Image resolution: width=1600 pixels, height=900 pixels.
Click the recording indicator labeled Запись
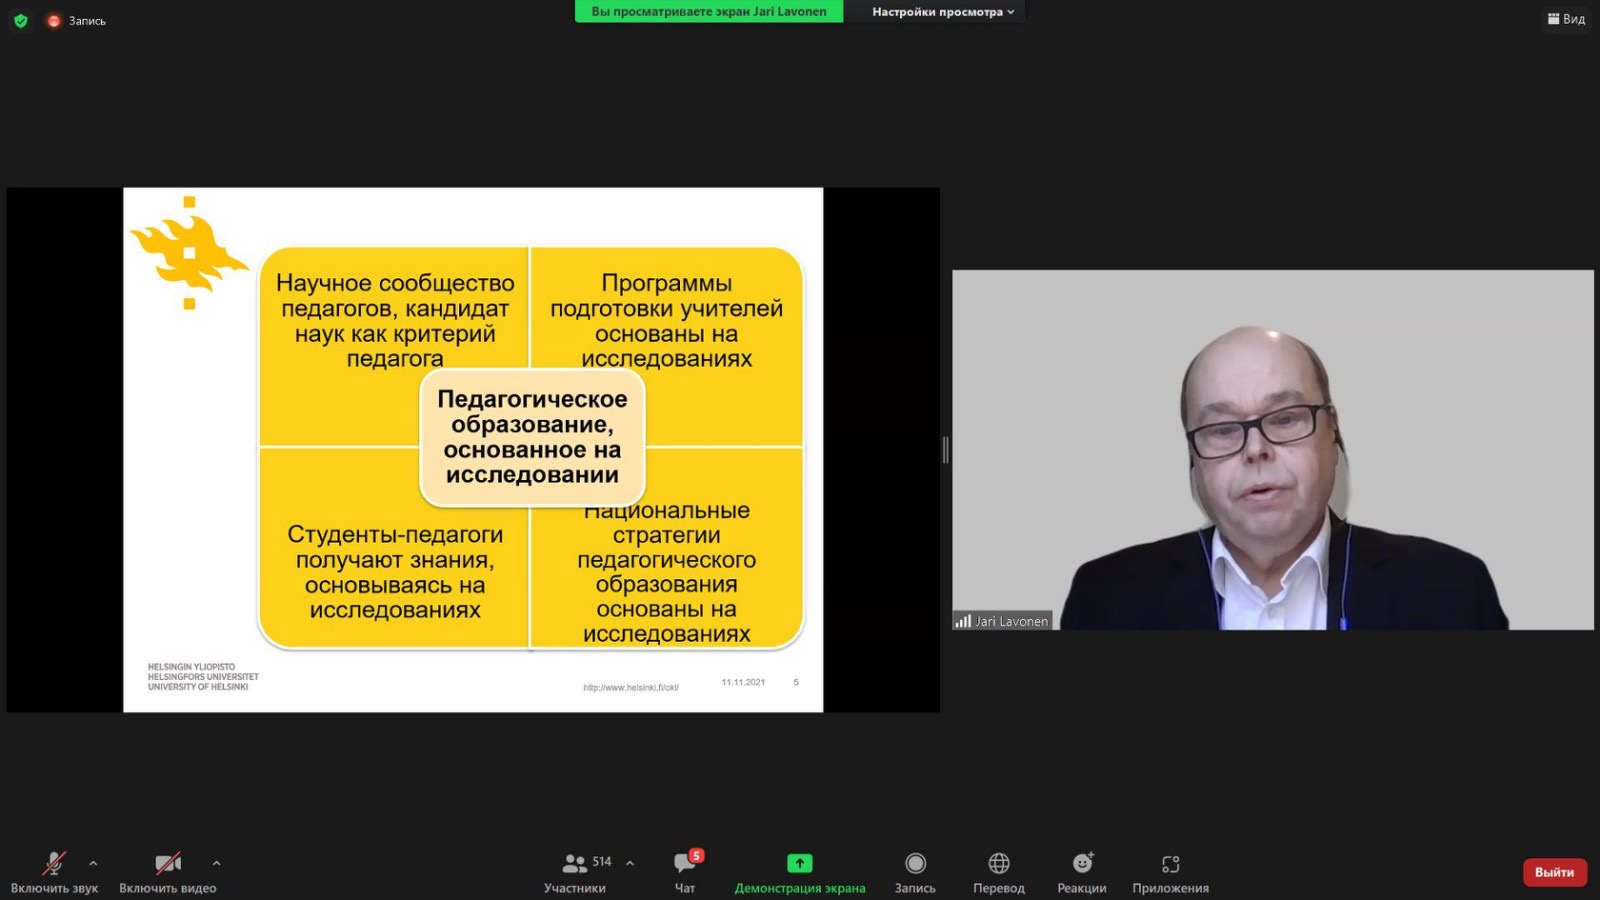tap(77, 20)
